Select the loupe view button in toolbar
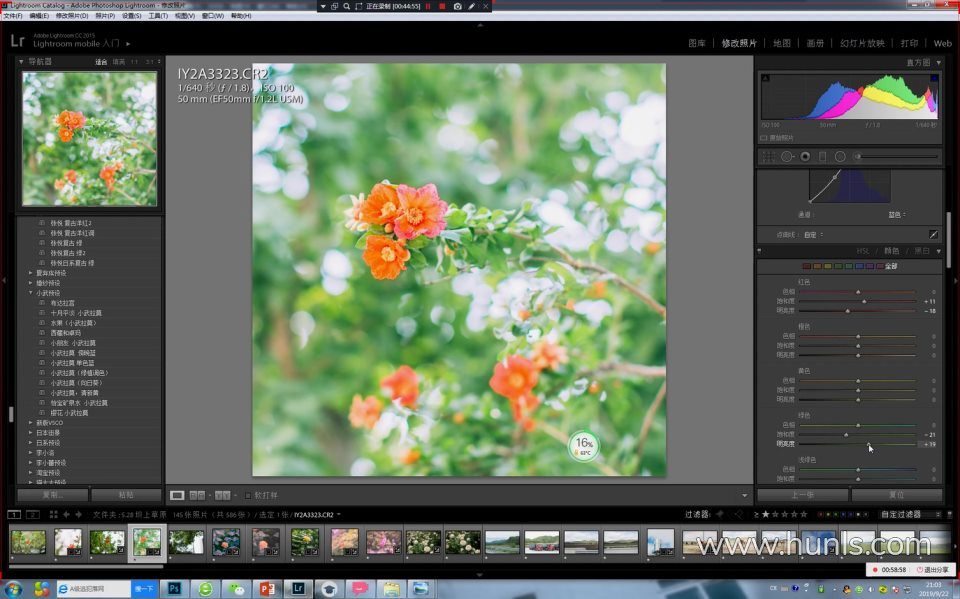This screenshot has width=960, height=599. click(x=177, y=495)
